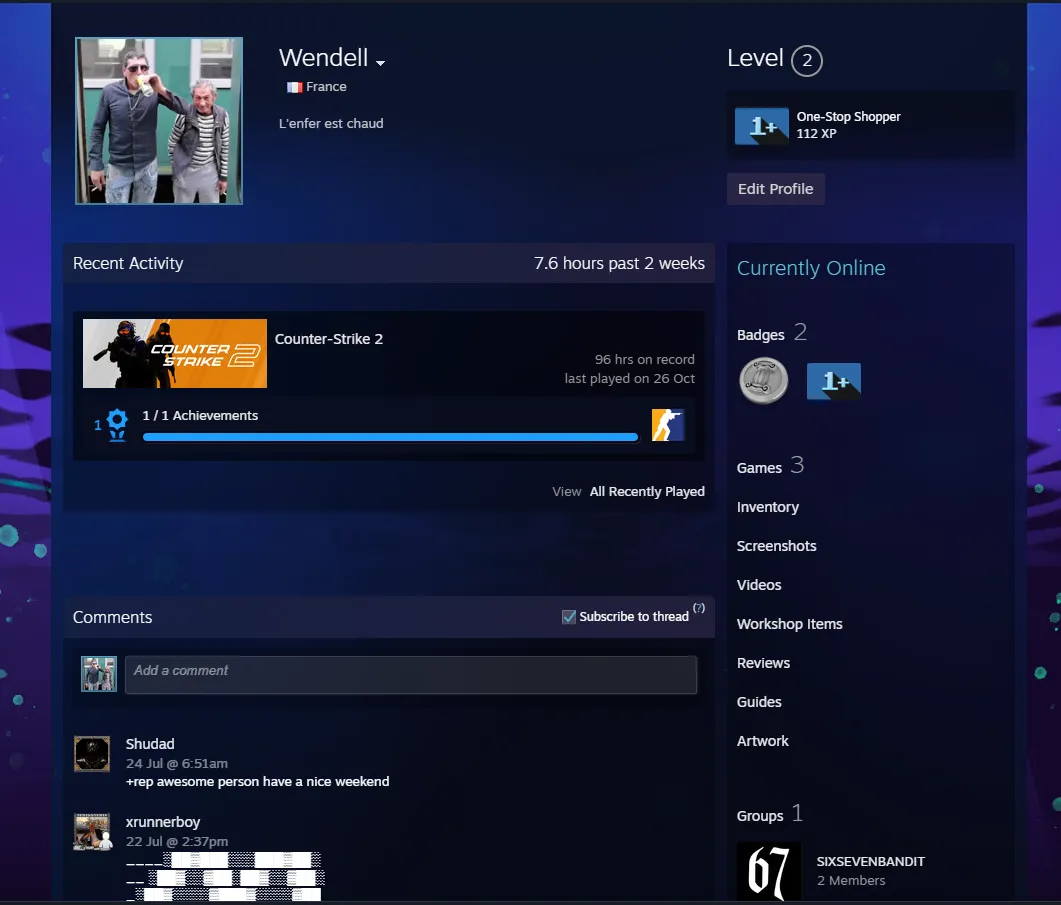Open the Wendell profile picture
Viewport: 1061px width, 905px height.
pos(159,120)
